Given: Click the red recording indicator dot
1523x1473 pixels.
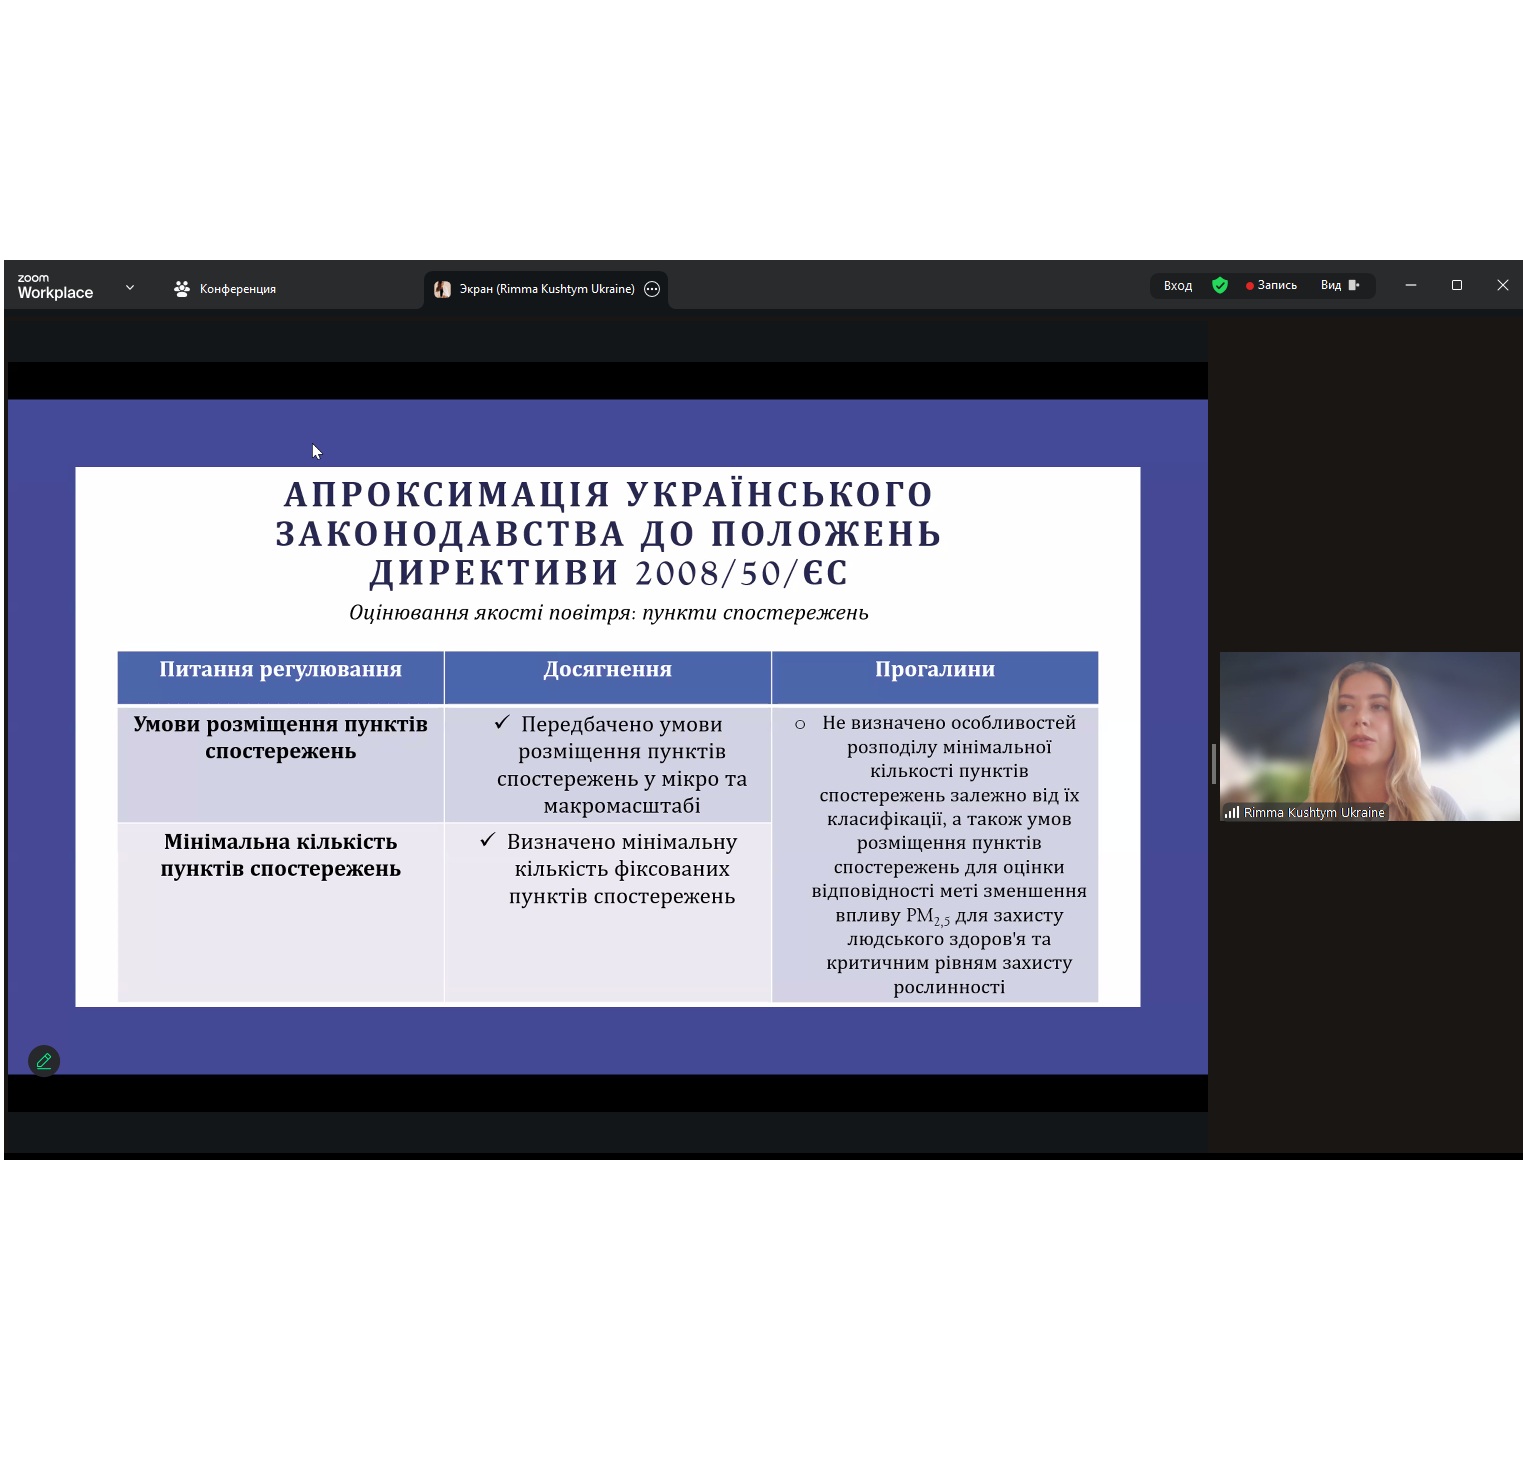Looking at the screenshot, I should click(1249, 286).
